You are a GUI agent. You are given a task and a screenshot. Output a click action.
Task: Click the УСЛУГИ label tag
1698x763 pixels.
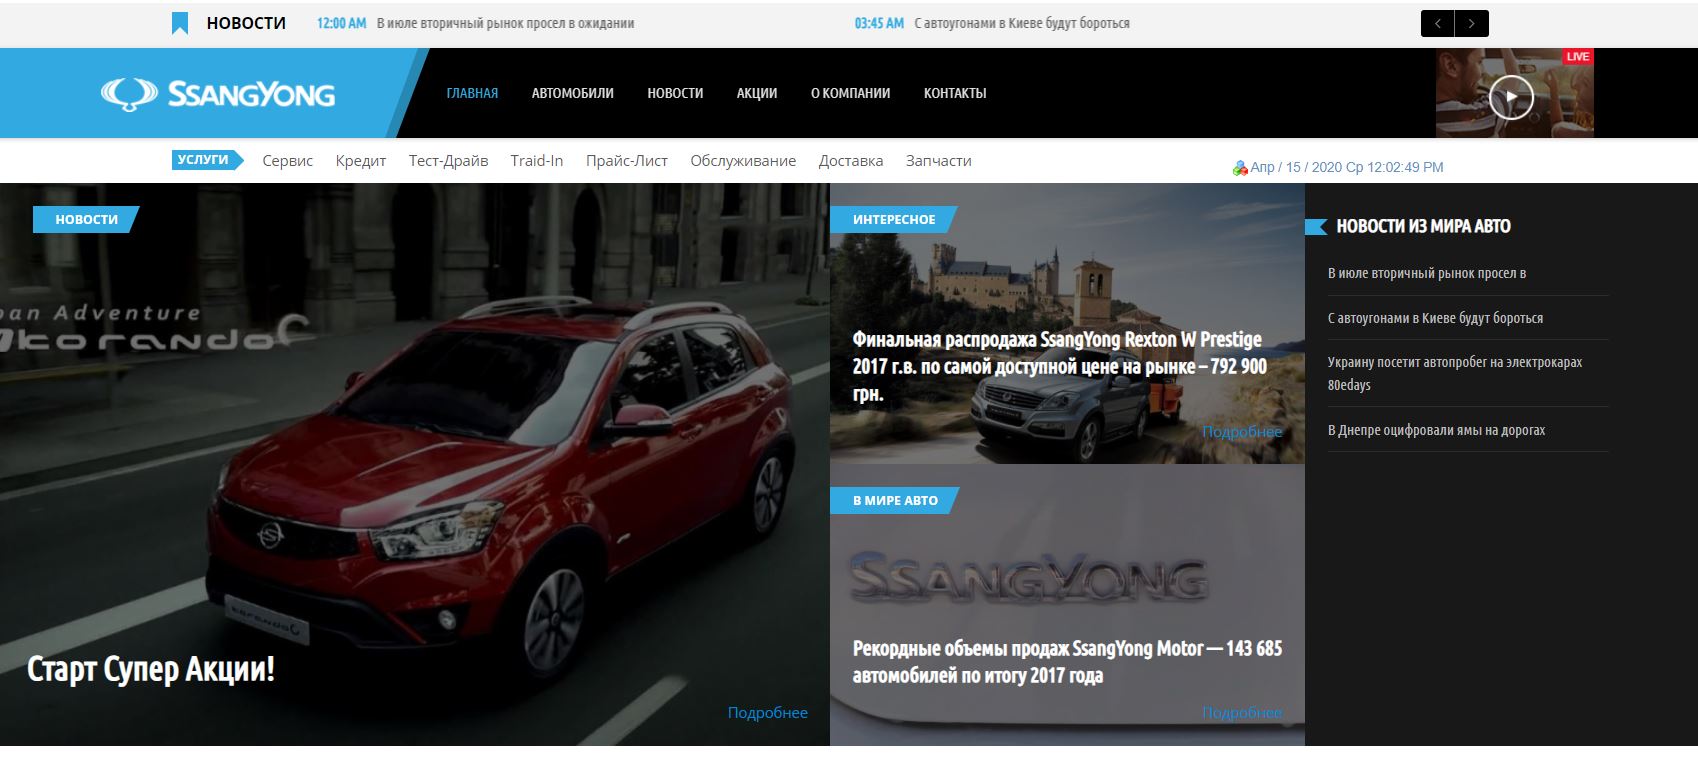(x=208, y=160)
